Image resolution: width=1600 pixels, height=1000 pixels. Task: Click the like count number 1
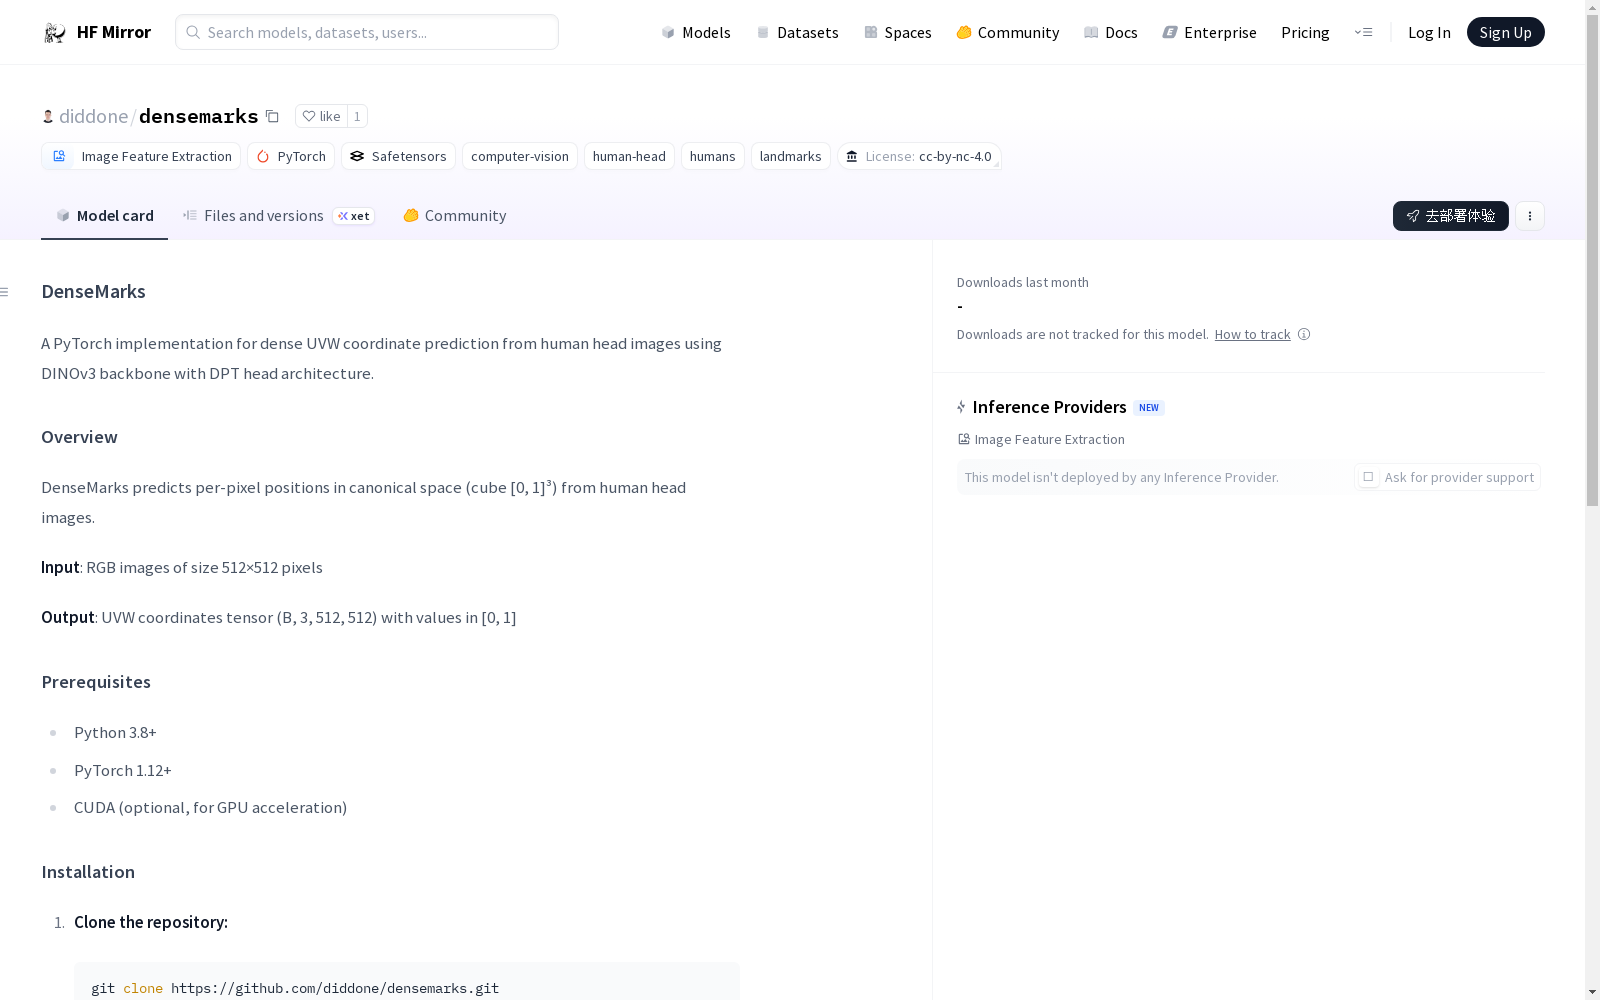coord(357,116)
